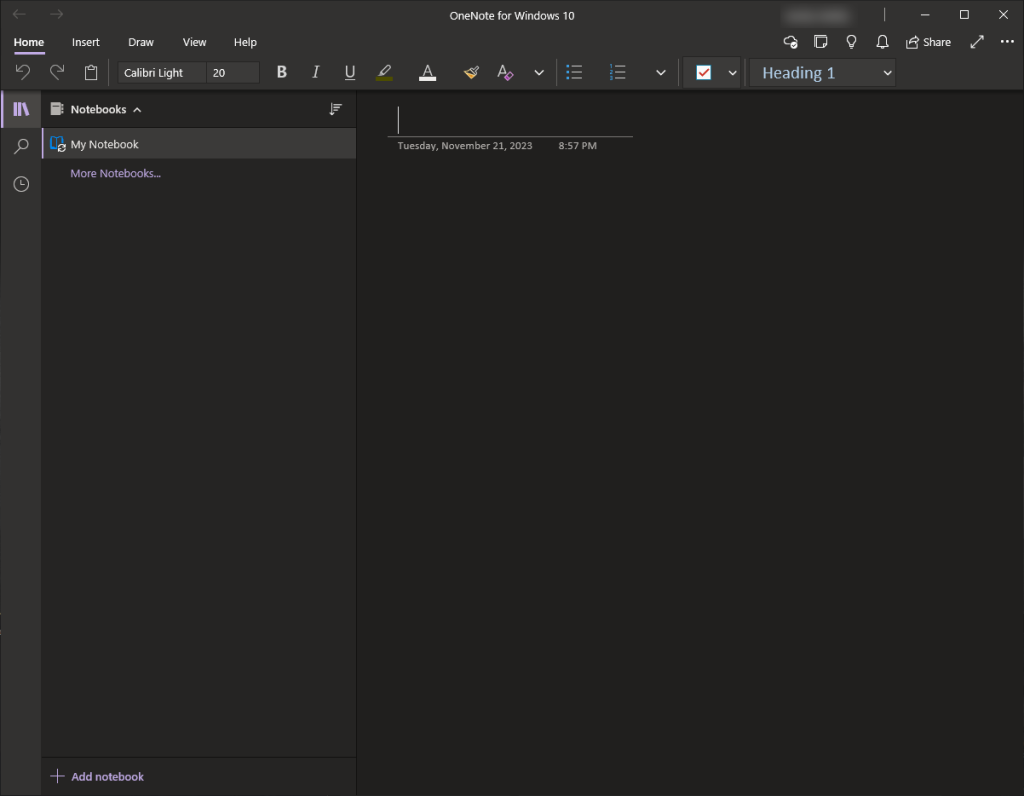The width and height of the screenshot is (1024, 796).
Task: Open the sticky notes panel
Action: tap(821, 42)
